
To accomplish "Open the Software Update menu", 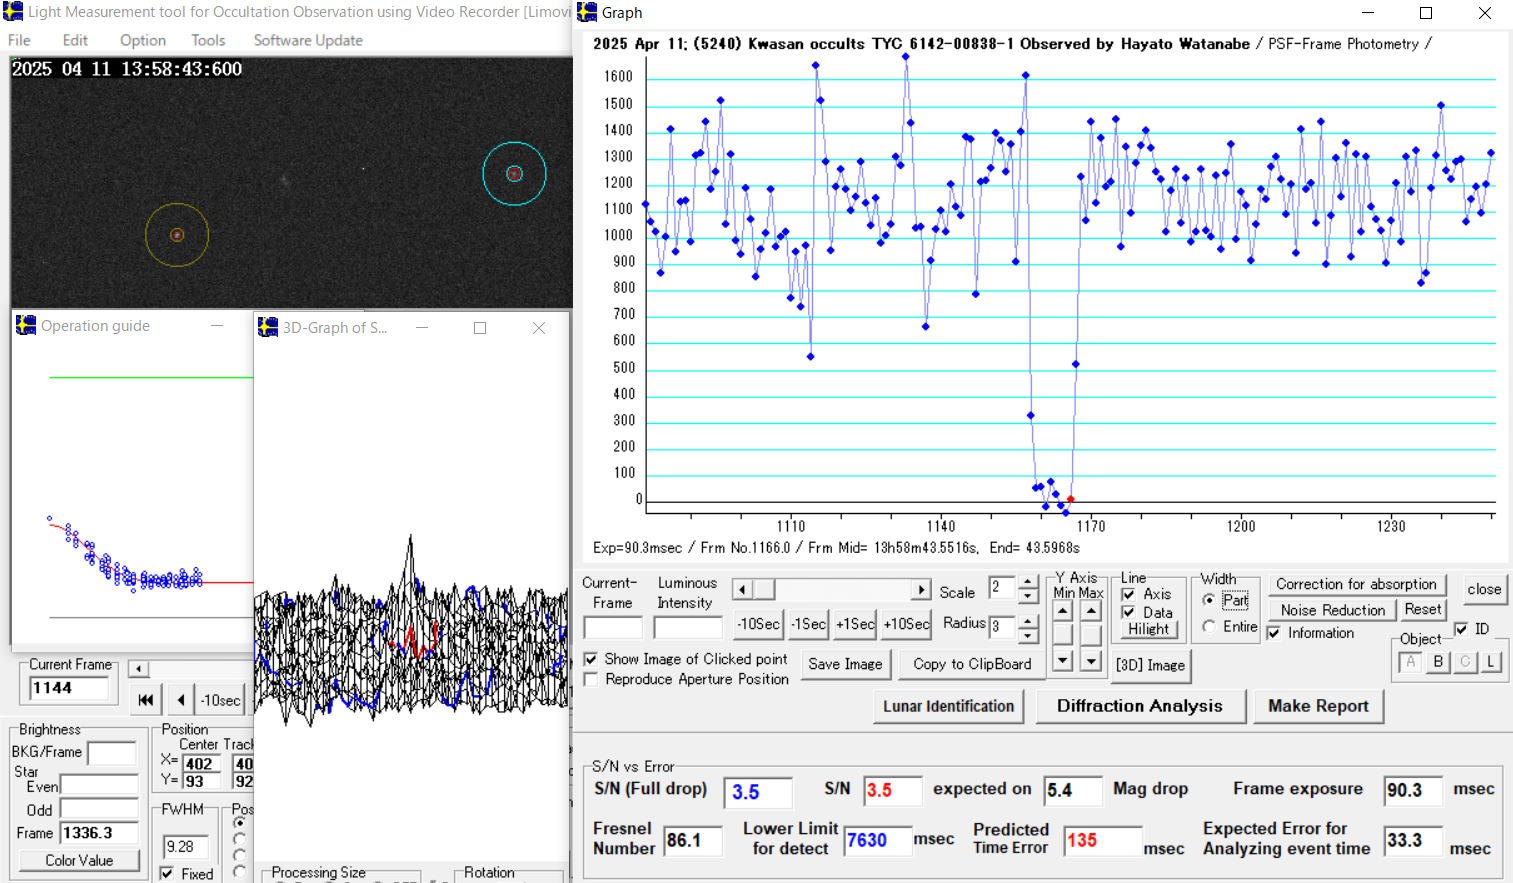I will tap(308, 40).
